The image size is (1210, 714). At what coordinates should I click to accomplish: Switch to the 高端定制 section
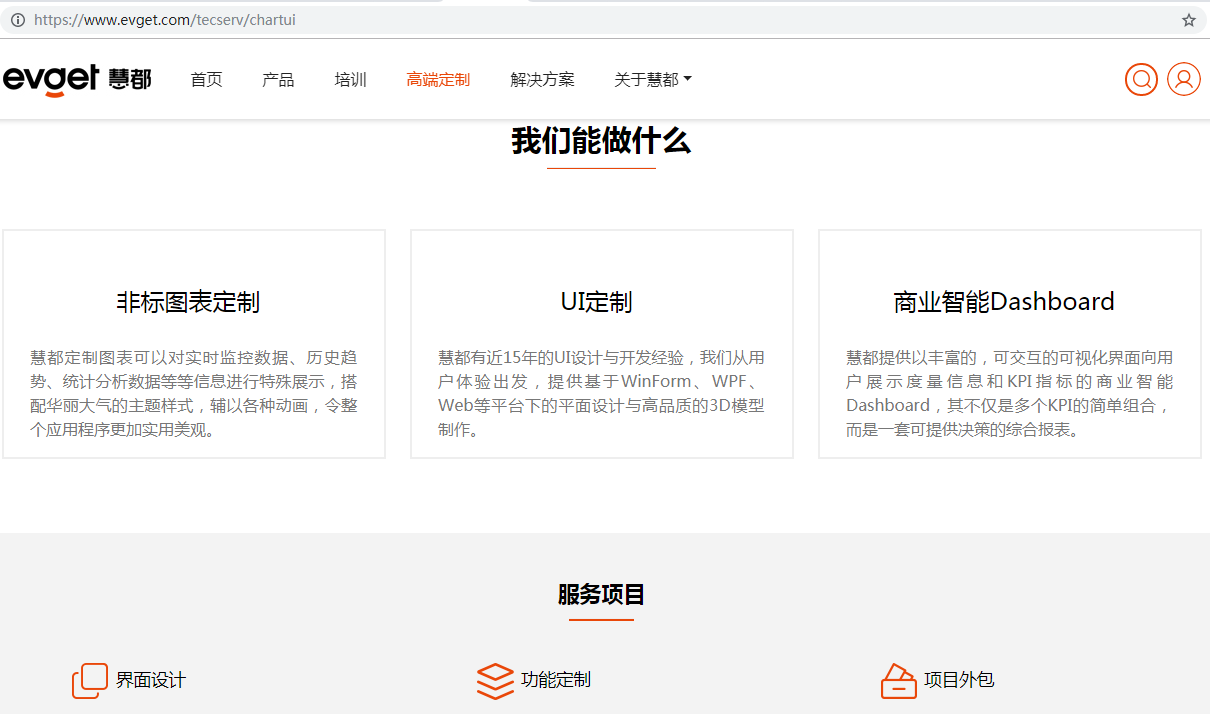tap(438, 79)
